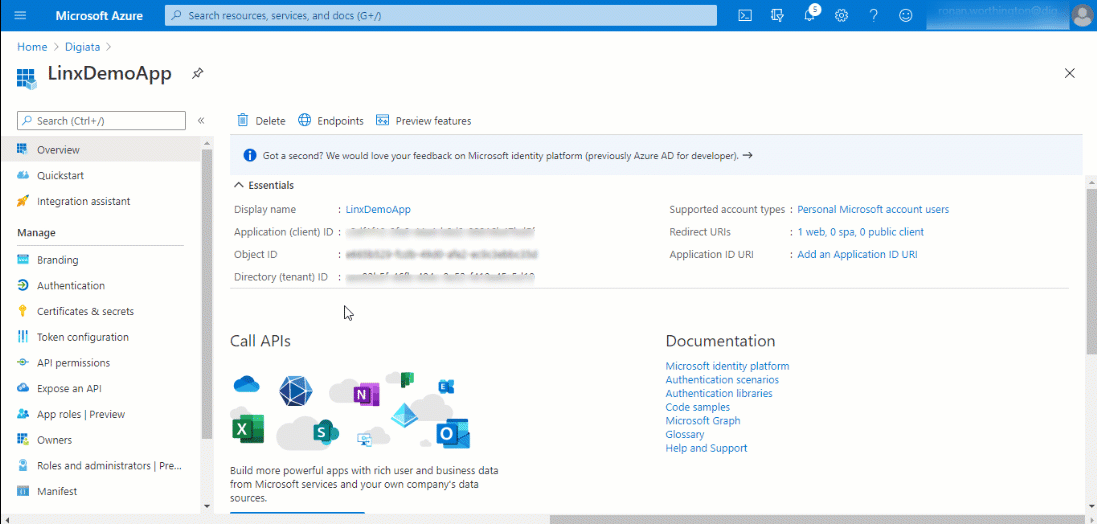
Task: Open Cloud Shell icon in top bar
Action: click(x=745, y=15)
